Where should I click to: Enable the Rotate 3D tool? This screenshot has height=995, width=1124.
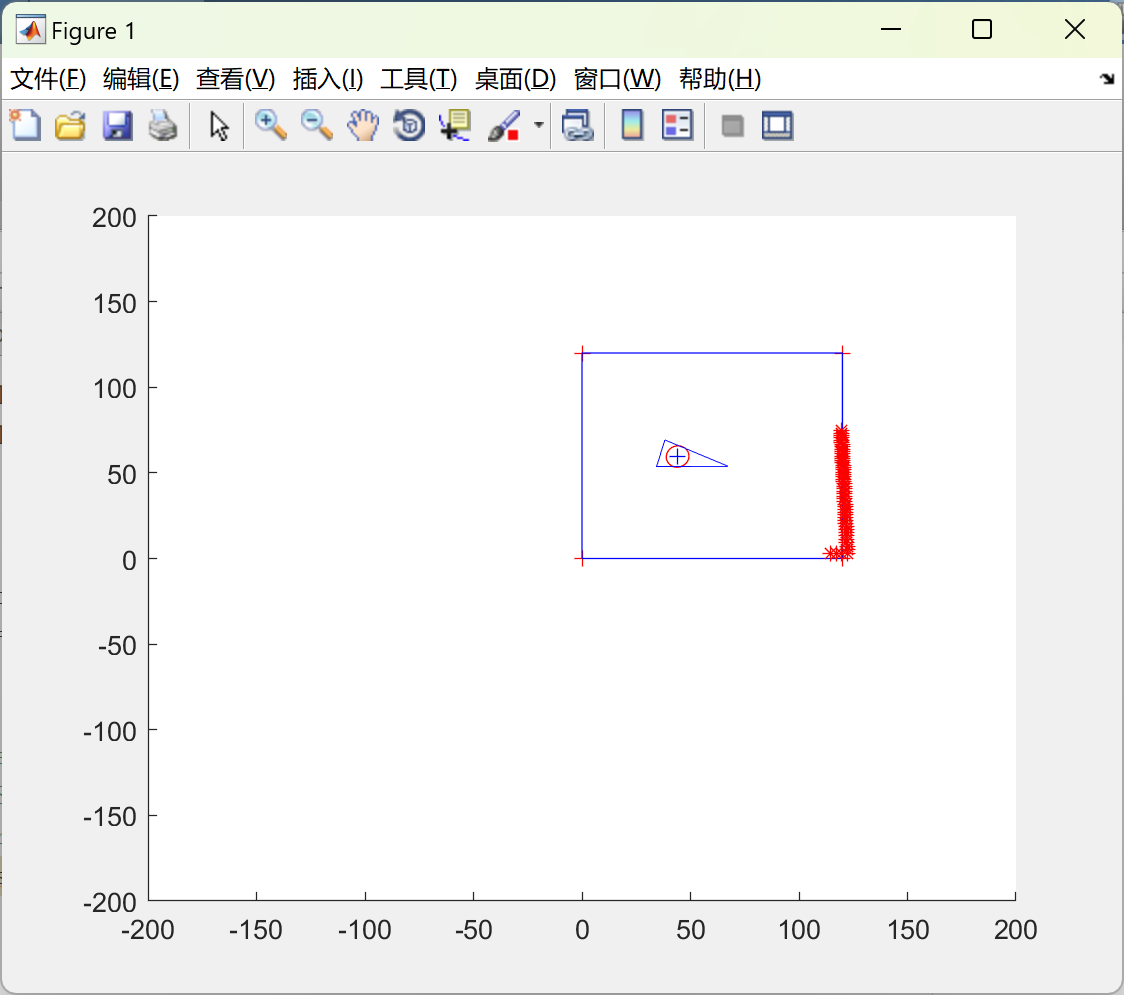click(x=409, y=125)
